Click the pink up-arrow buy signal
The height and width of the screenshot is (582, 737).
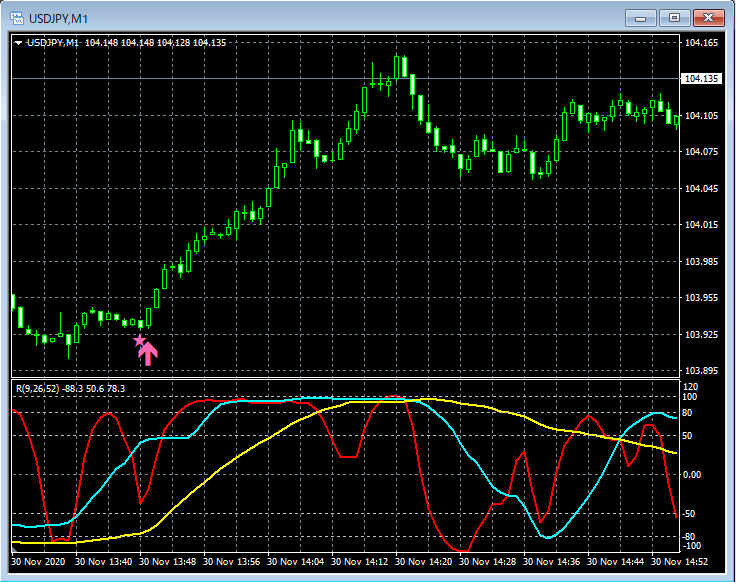click(148, 352)
